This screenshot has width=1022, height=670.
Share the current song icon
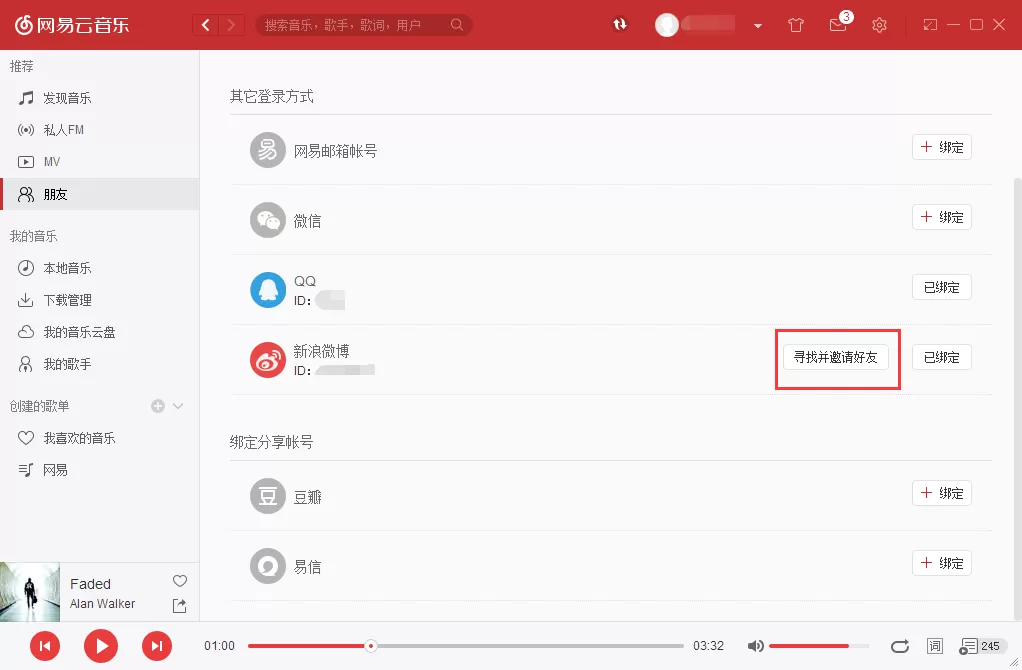click(x=179, y=605)
